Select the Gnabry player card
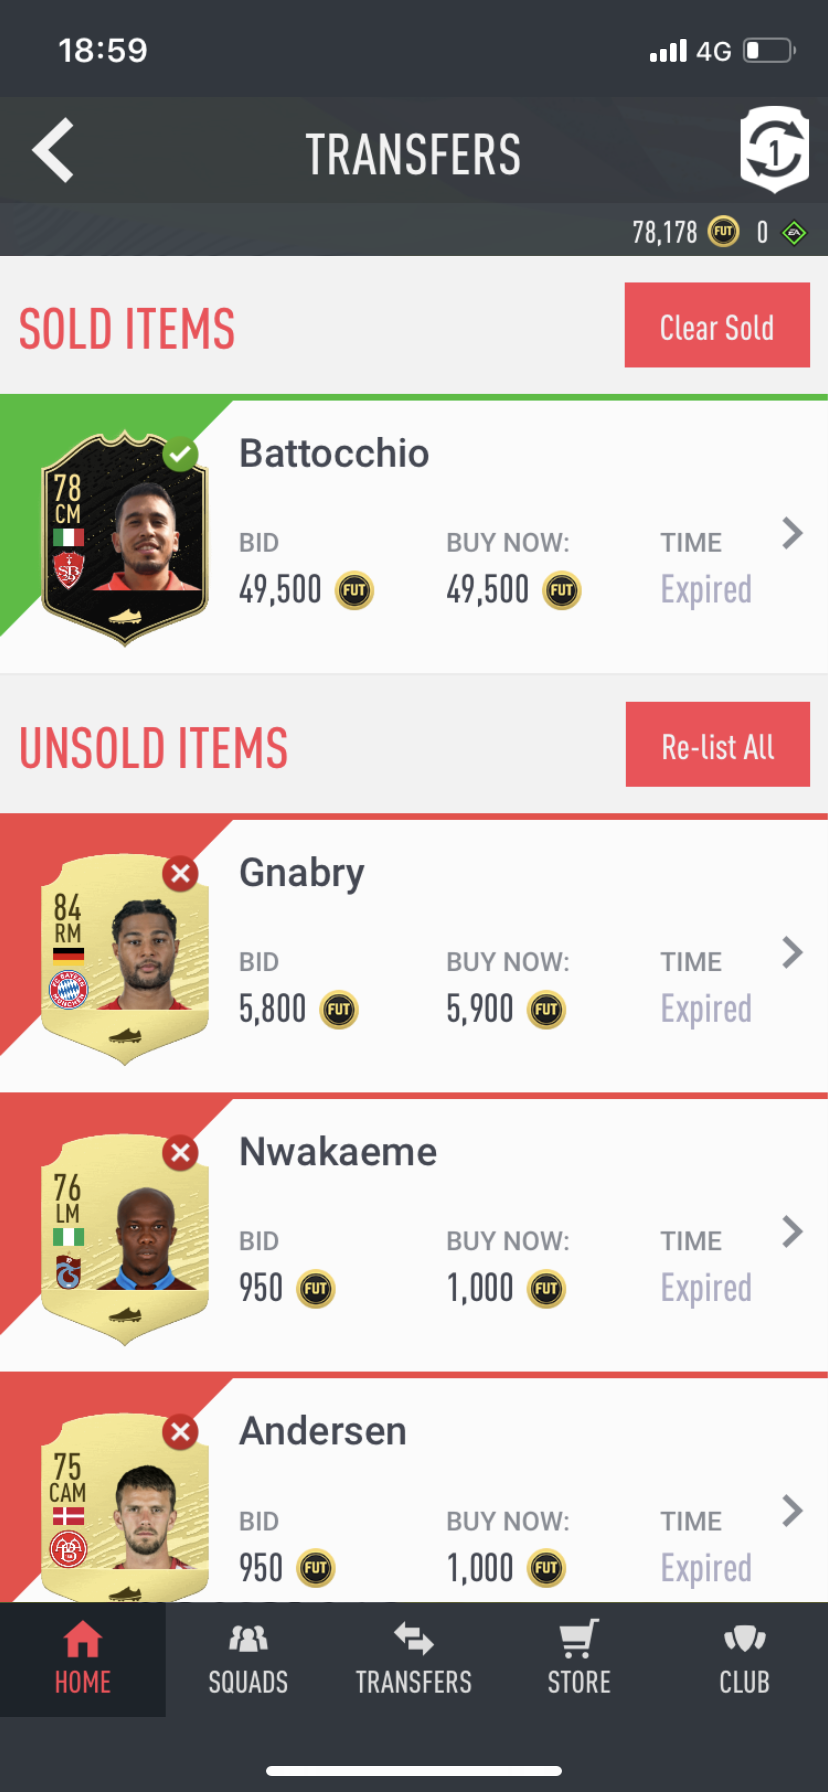This screenshot has height=1792, width=828. pyautogui.click(x=124, y=960)
